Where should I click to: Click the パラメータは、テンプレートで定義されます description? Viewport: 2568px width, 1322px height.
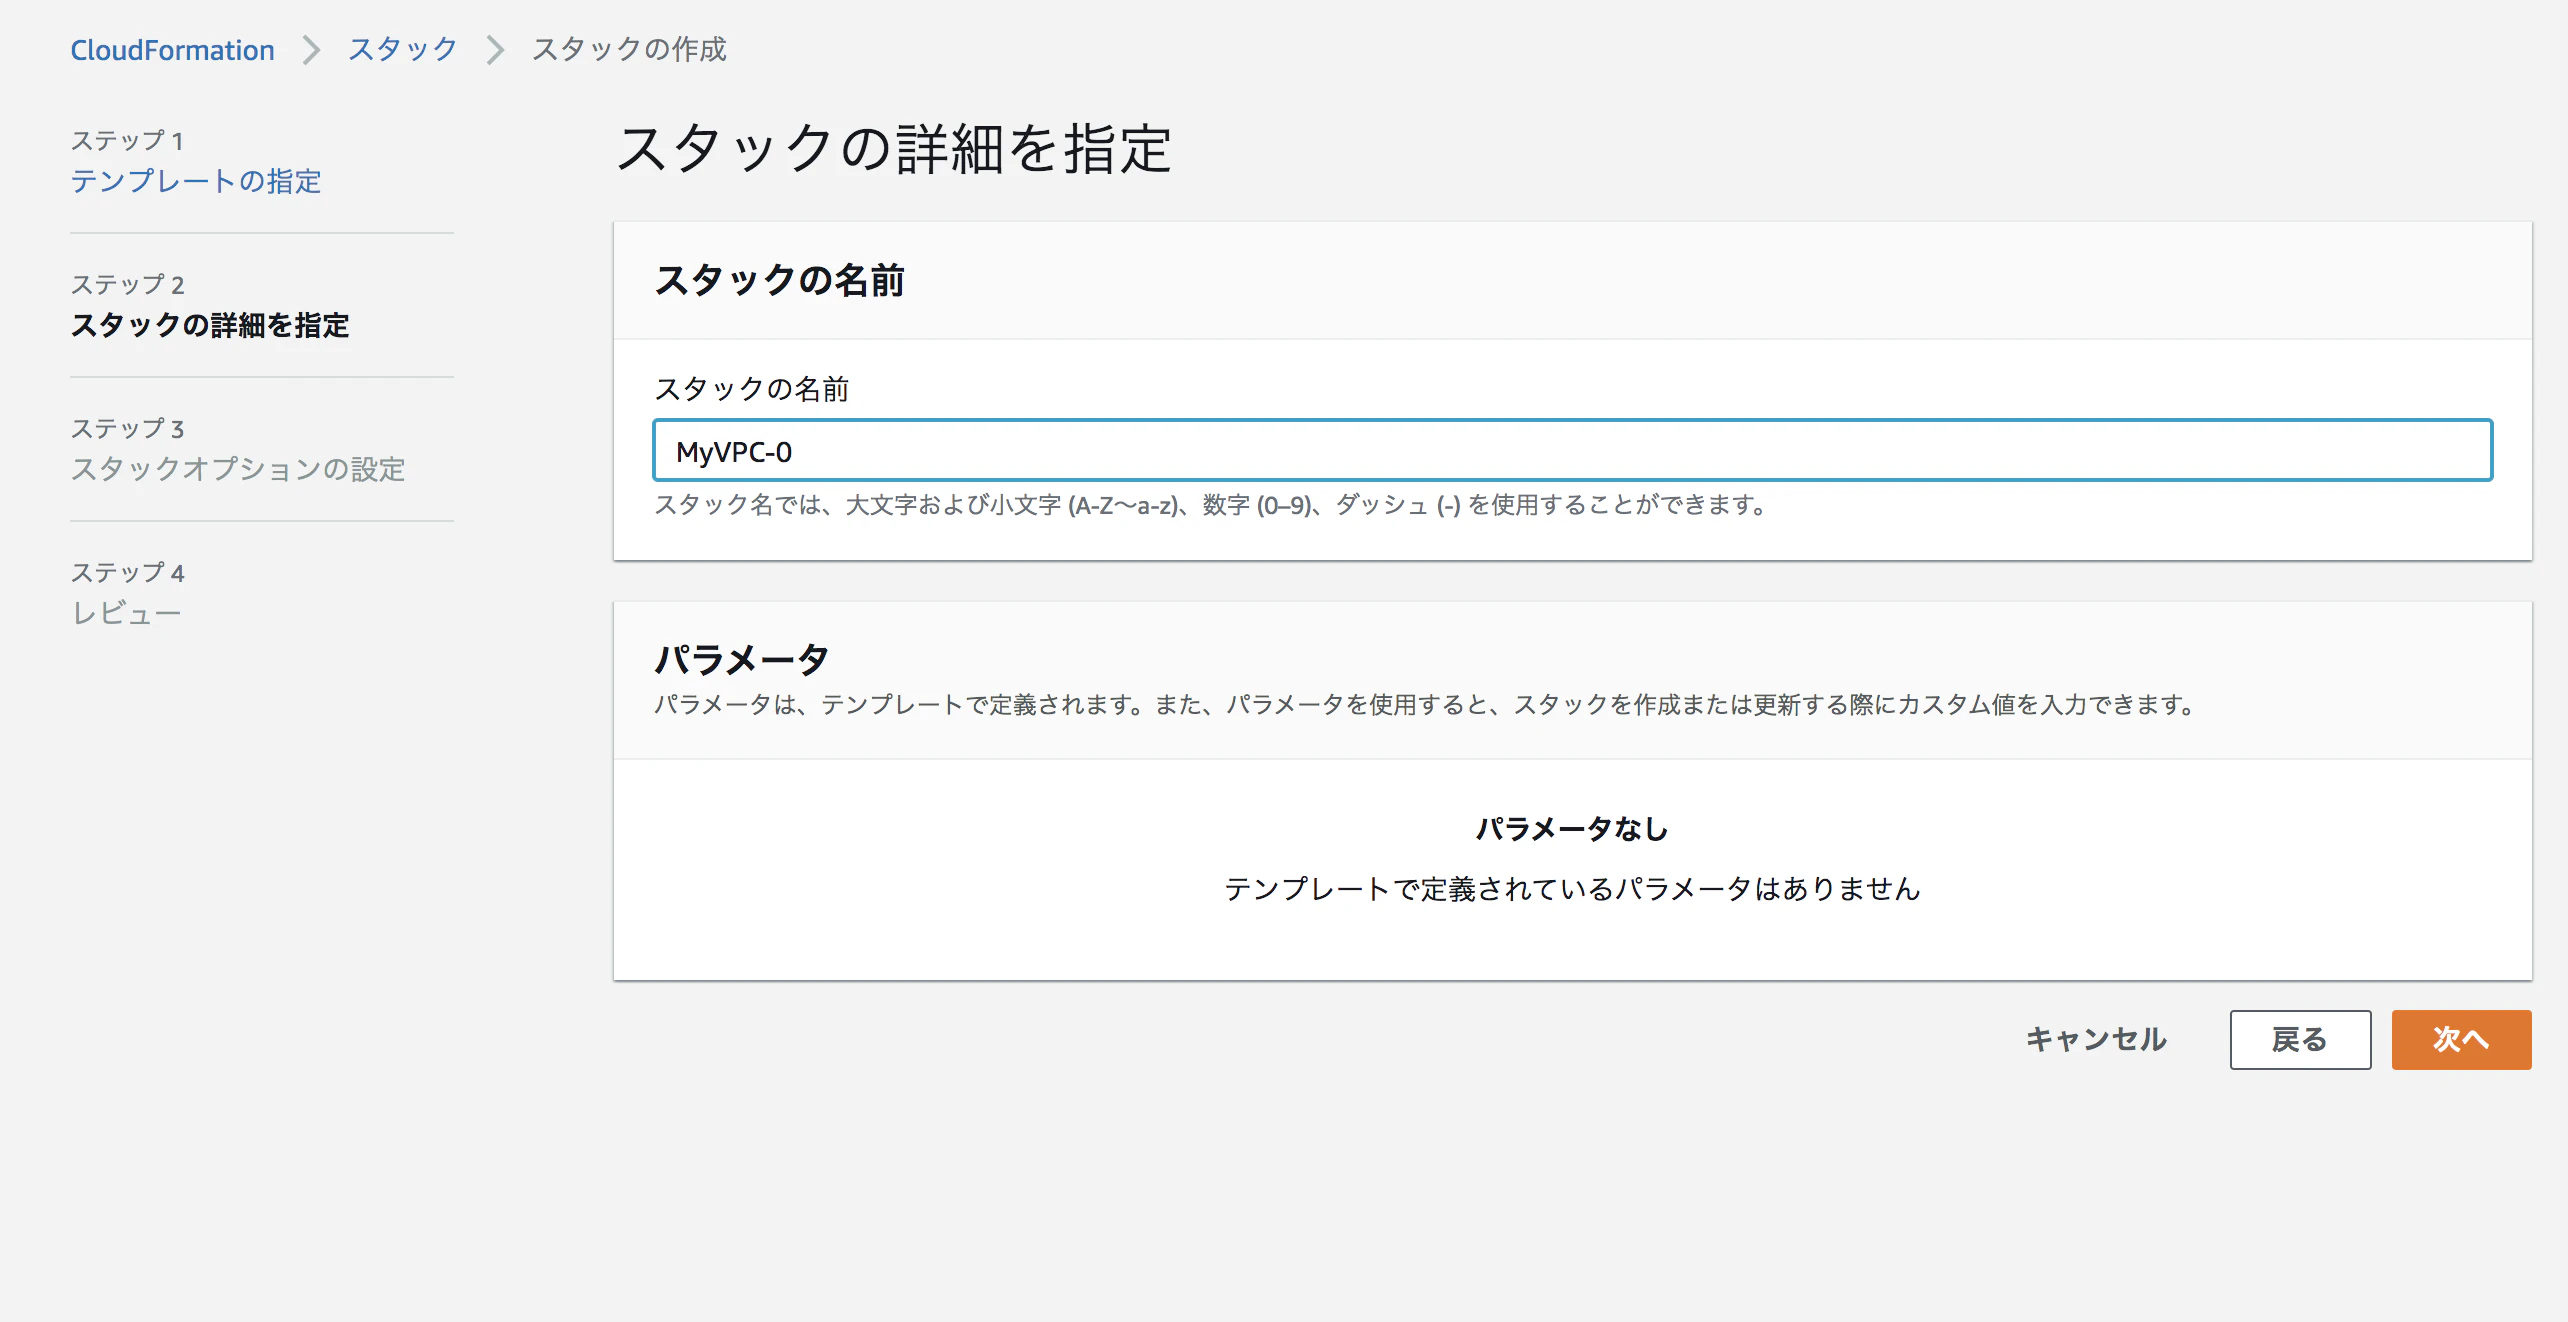pyautogui.click(x=1426, y=705)
